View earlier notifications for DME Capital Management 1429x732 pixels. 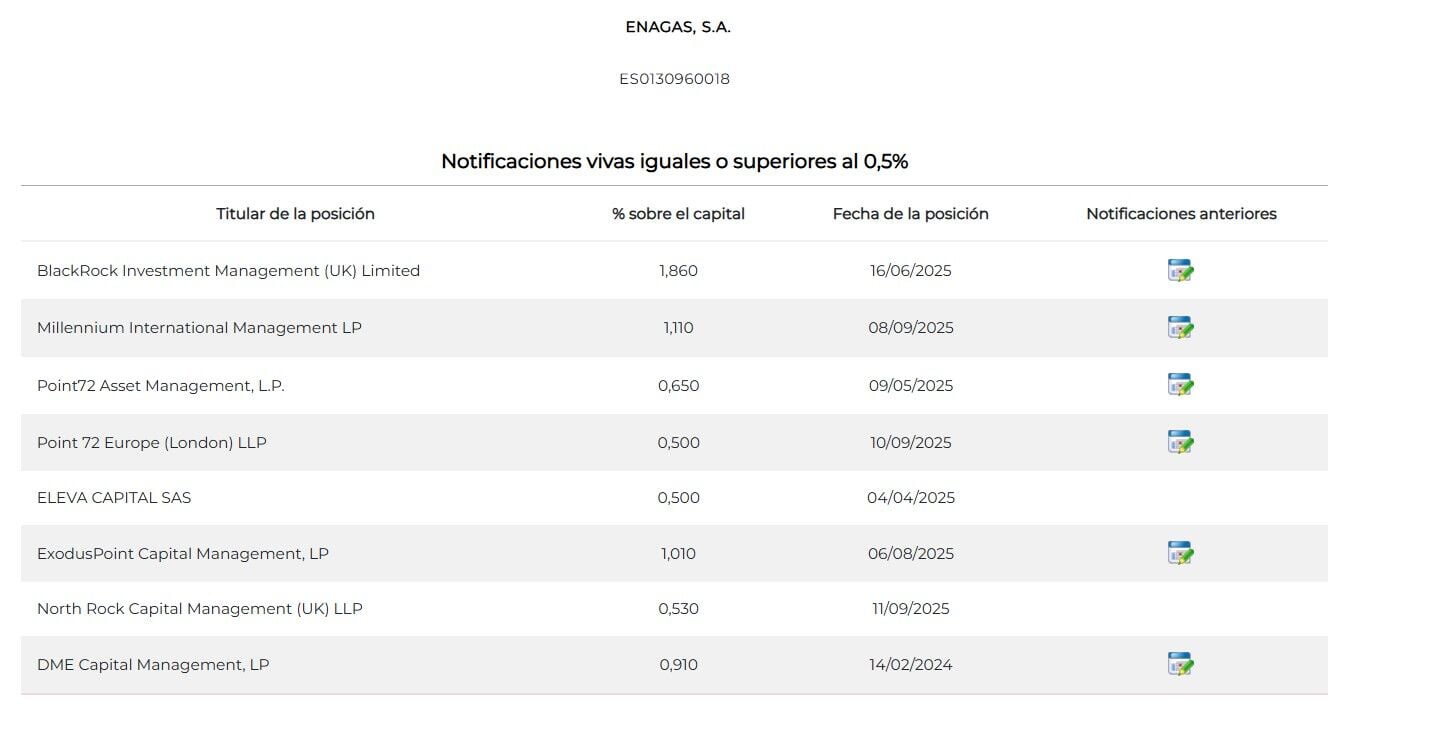1181,664
